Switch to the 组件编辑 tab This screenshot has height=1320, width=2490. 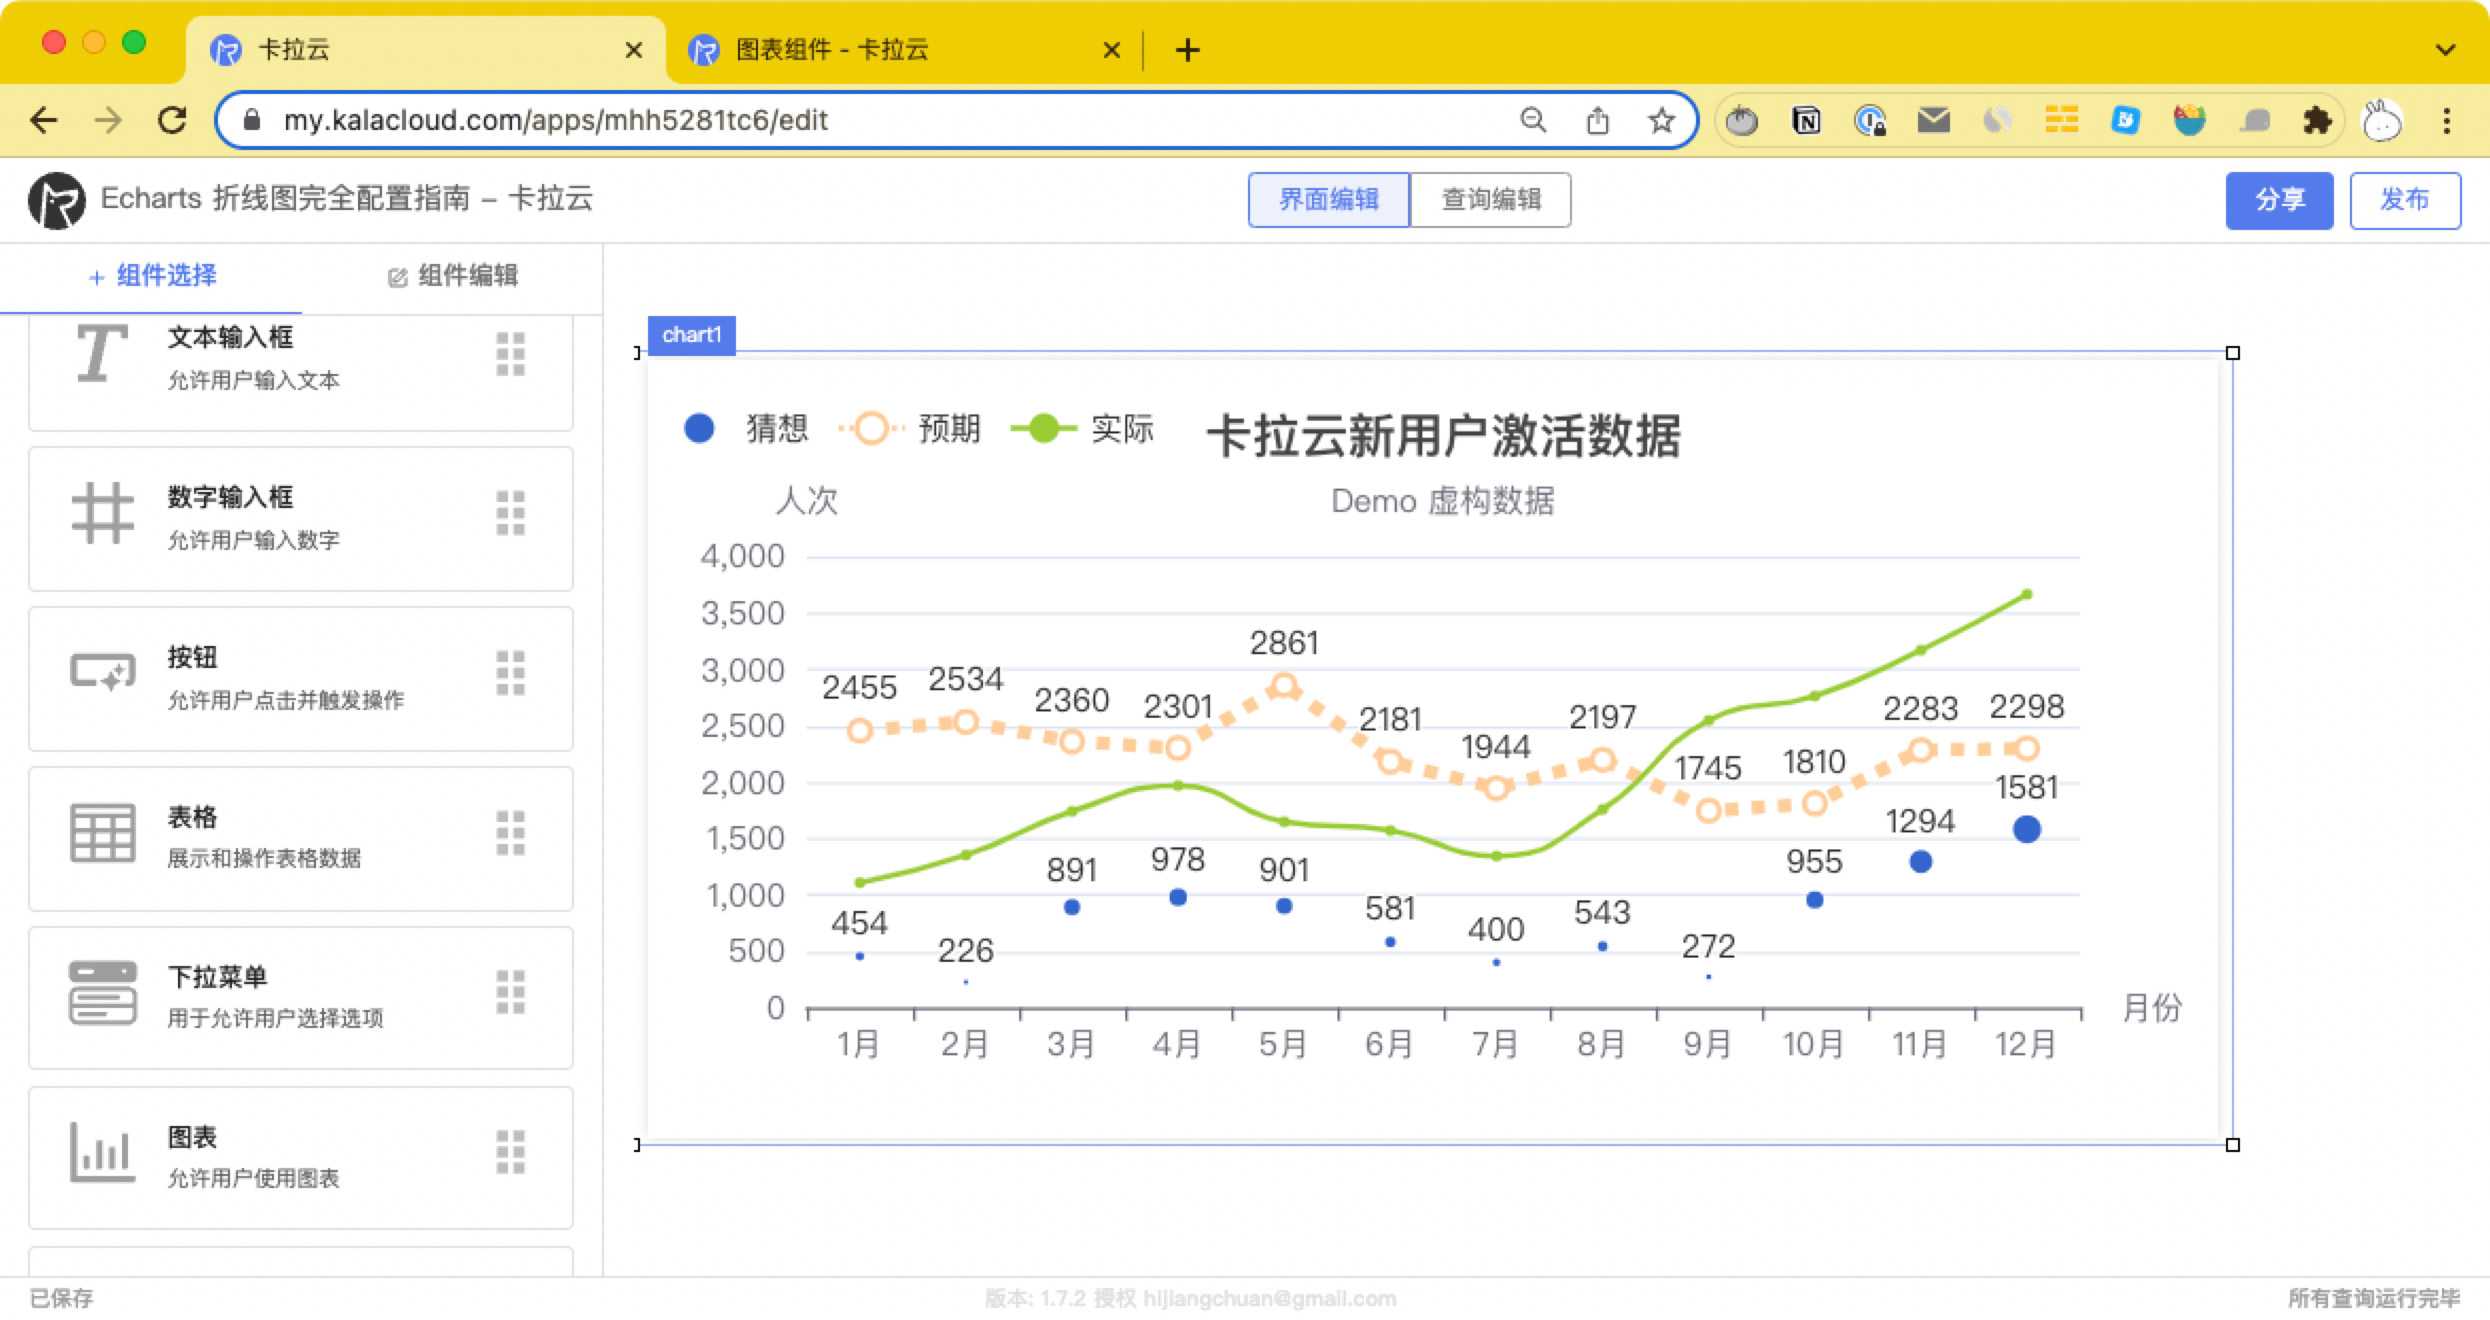click(453, 276)
